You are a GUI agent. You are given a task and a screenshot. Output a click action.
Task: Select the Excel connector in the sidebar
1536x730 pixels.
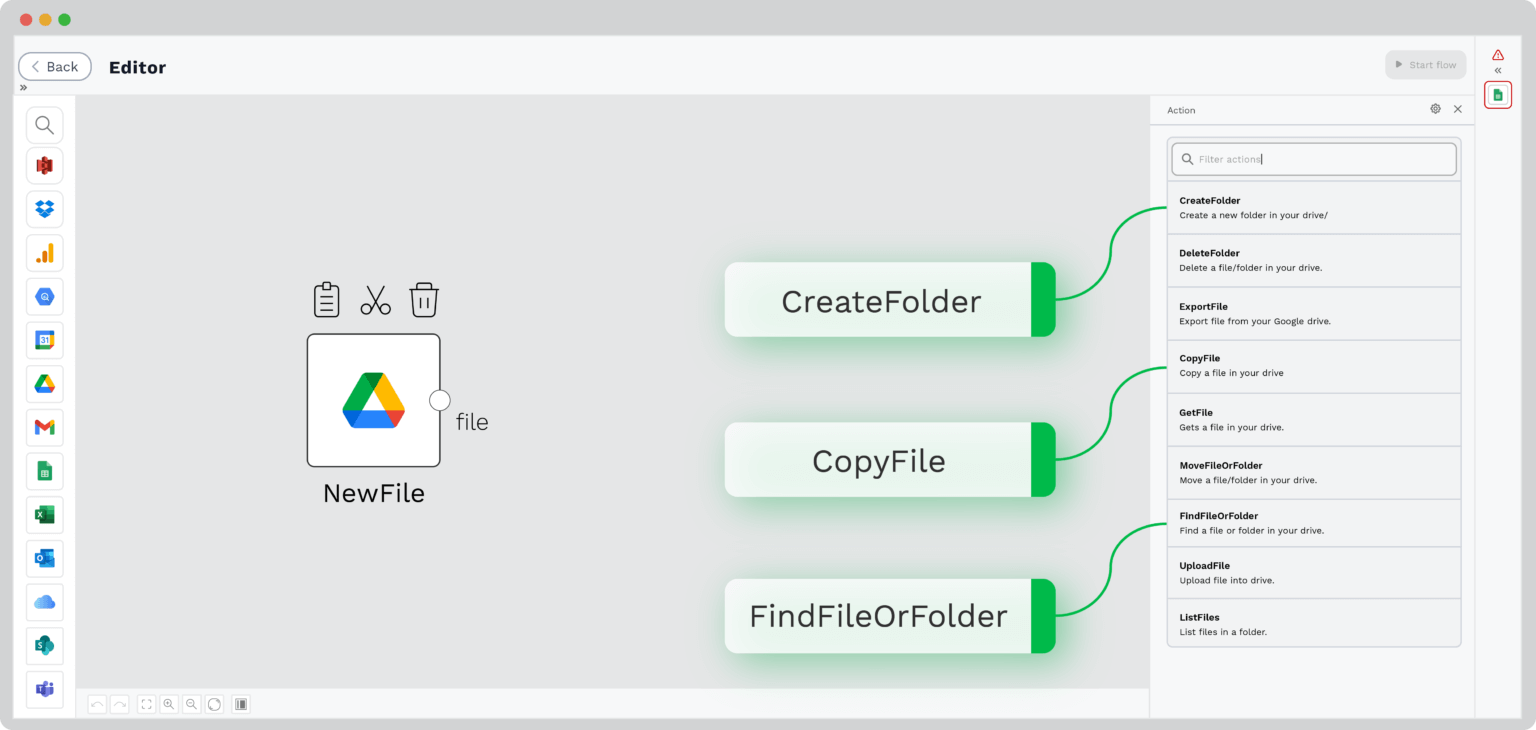44,514
